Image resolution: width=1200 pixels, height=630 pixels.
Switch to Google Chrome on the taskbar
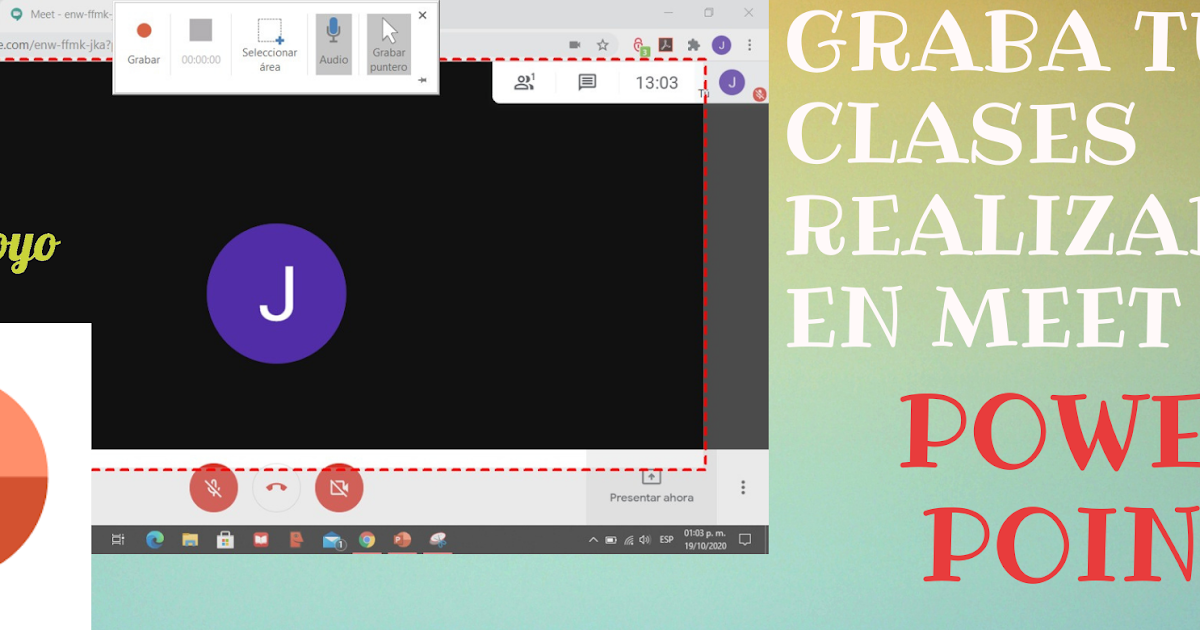367,540
